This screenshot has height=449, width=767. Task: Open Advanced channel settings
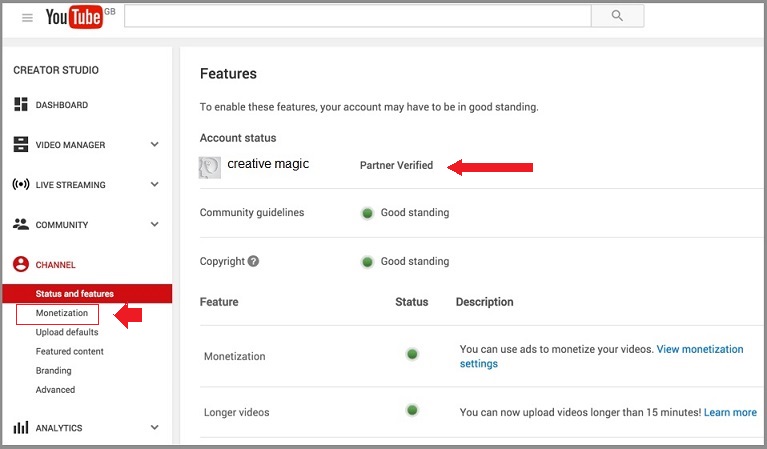55,390
